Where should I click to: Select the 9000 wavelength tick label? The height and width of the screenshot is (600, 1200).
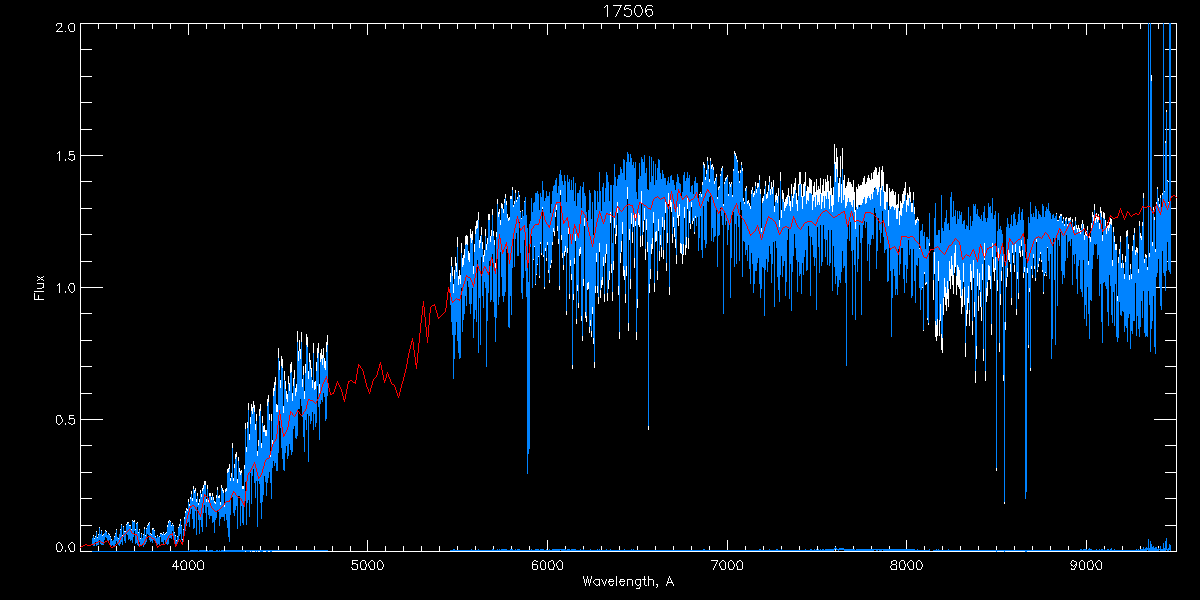[1086, 565]
